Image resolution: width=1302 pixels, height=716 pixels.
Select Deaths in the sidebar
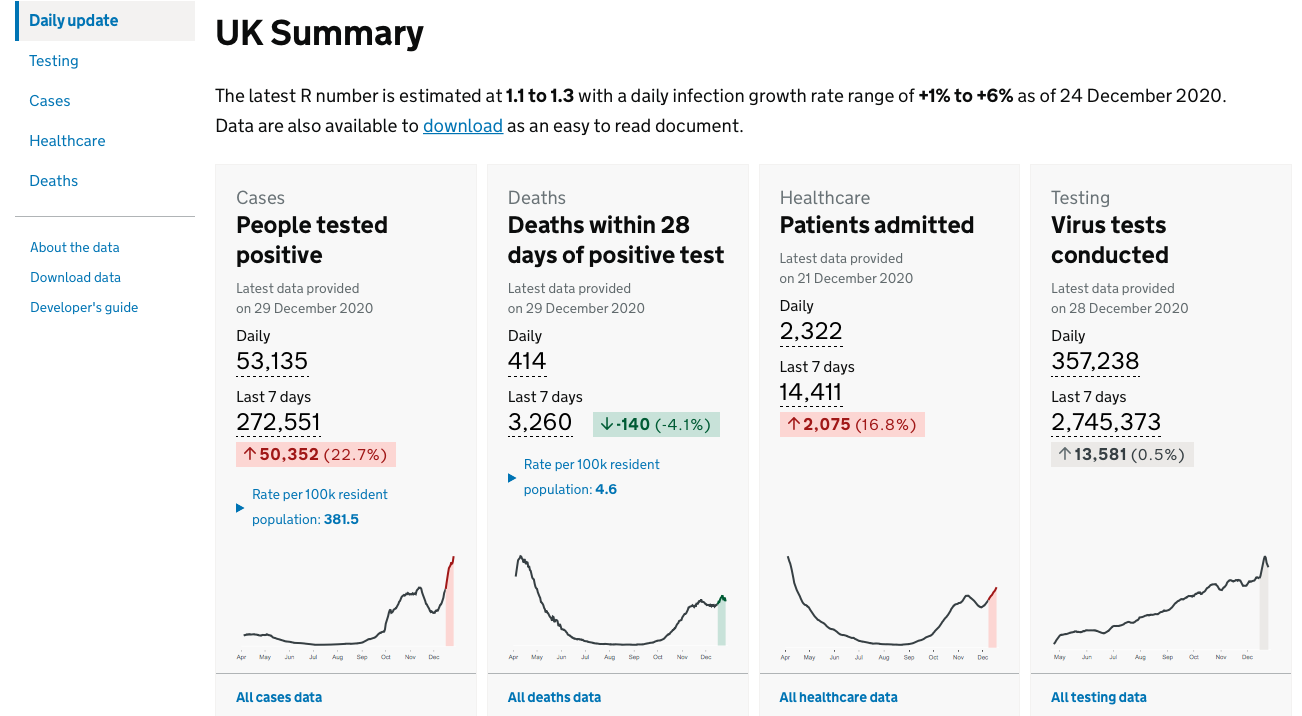pyautogui.click(x=54, y=181)
